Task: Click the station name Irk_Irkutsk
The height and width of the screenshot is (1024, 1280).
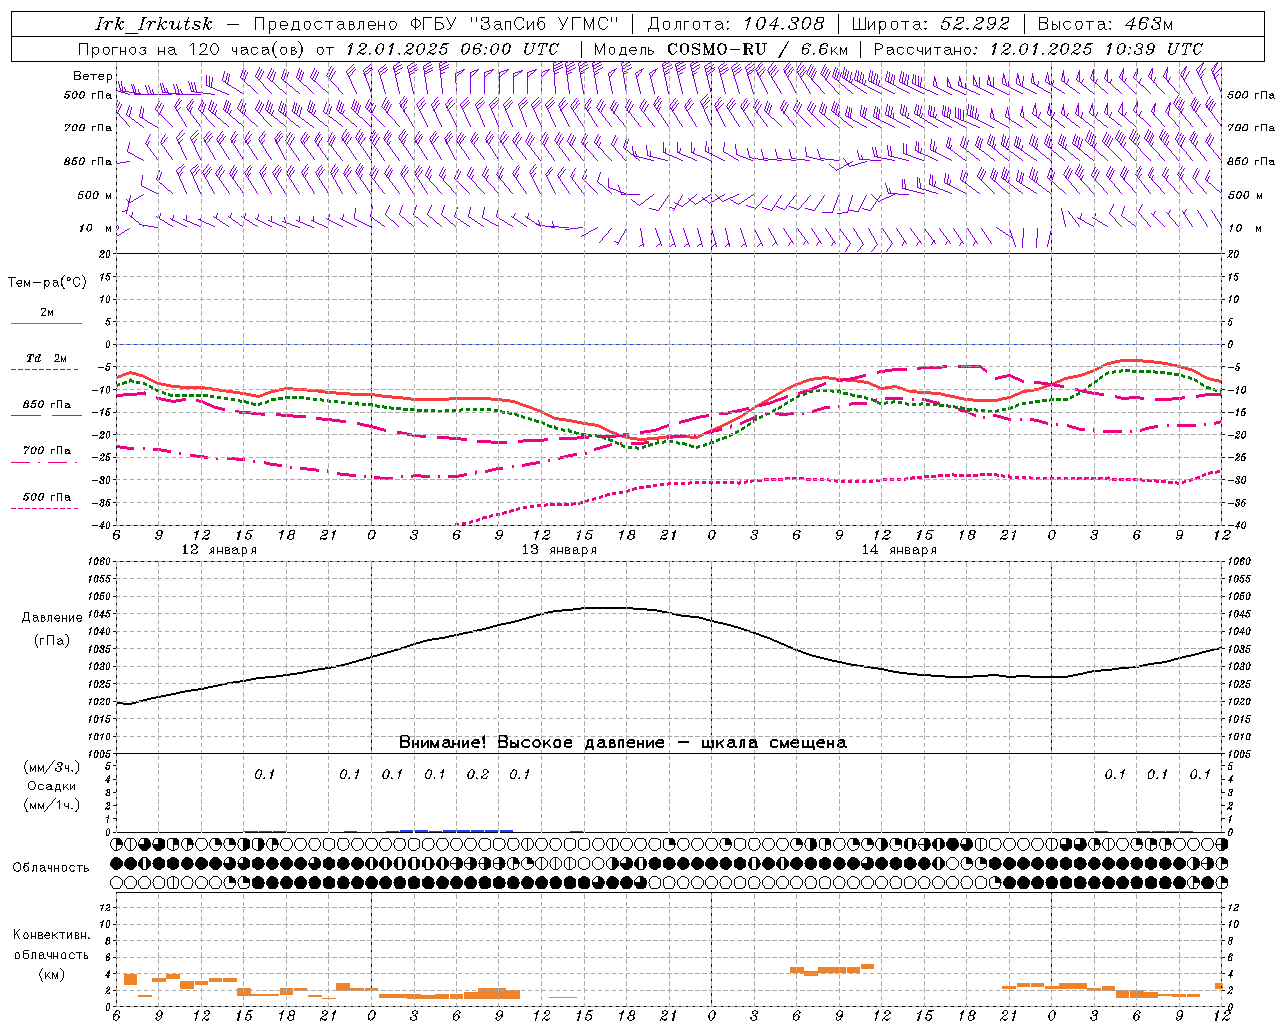Action: click(154, 24)
